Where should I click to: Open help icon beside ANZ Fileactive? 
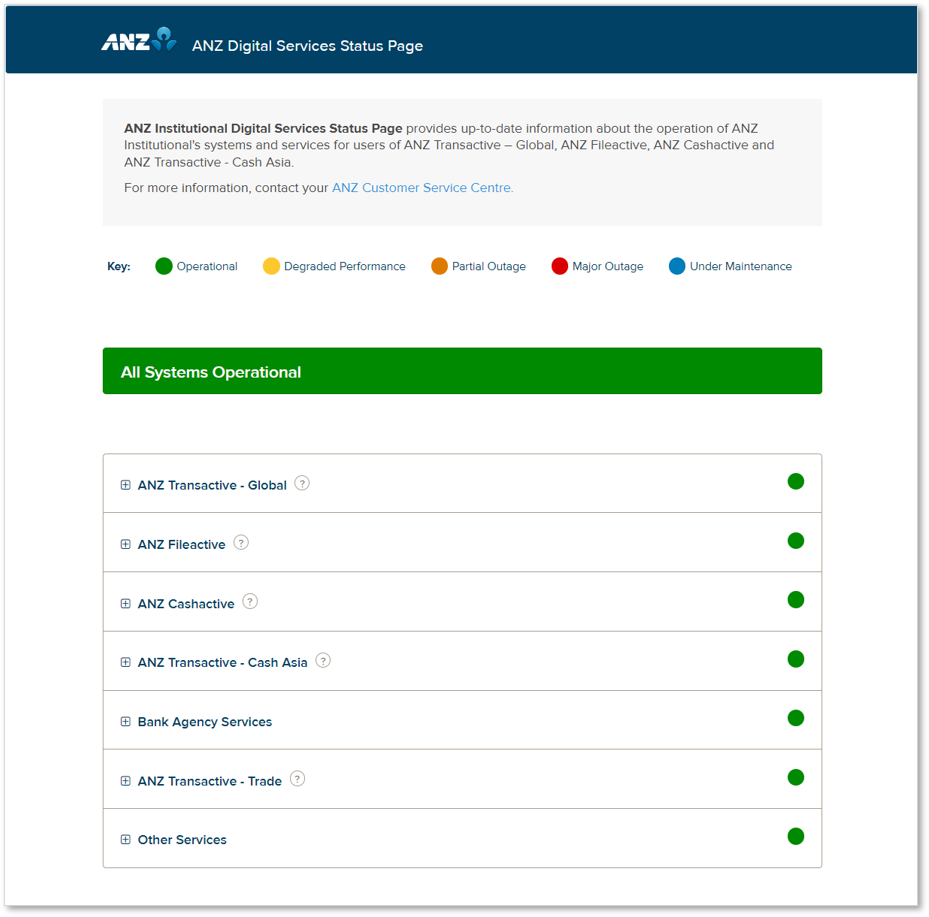(x=241, y=543)
